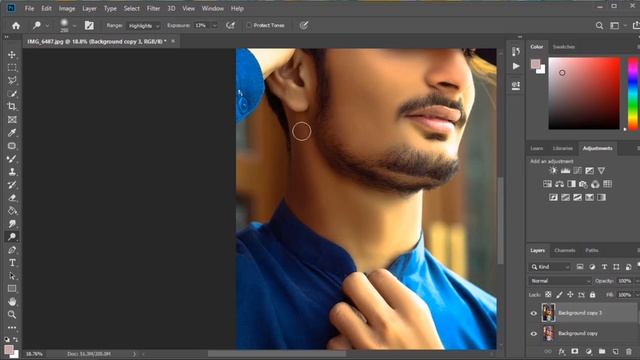
Task: Delete layer with trash icon
Action: 629,351
